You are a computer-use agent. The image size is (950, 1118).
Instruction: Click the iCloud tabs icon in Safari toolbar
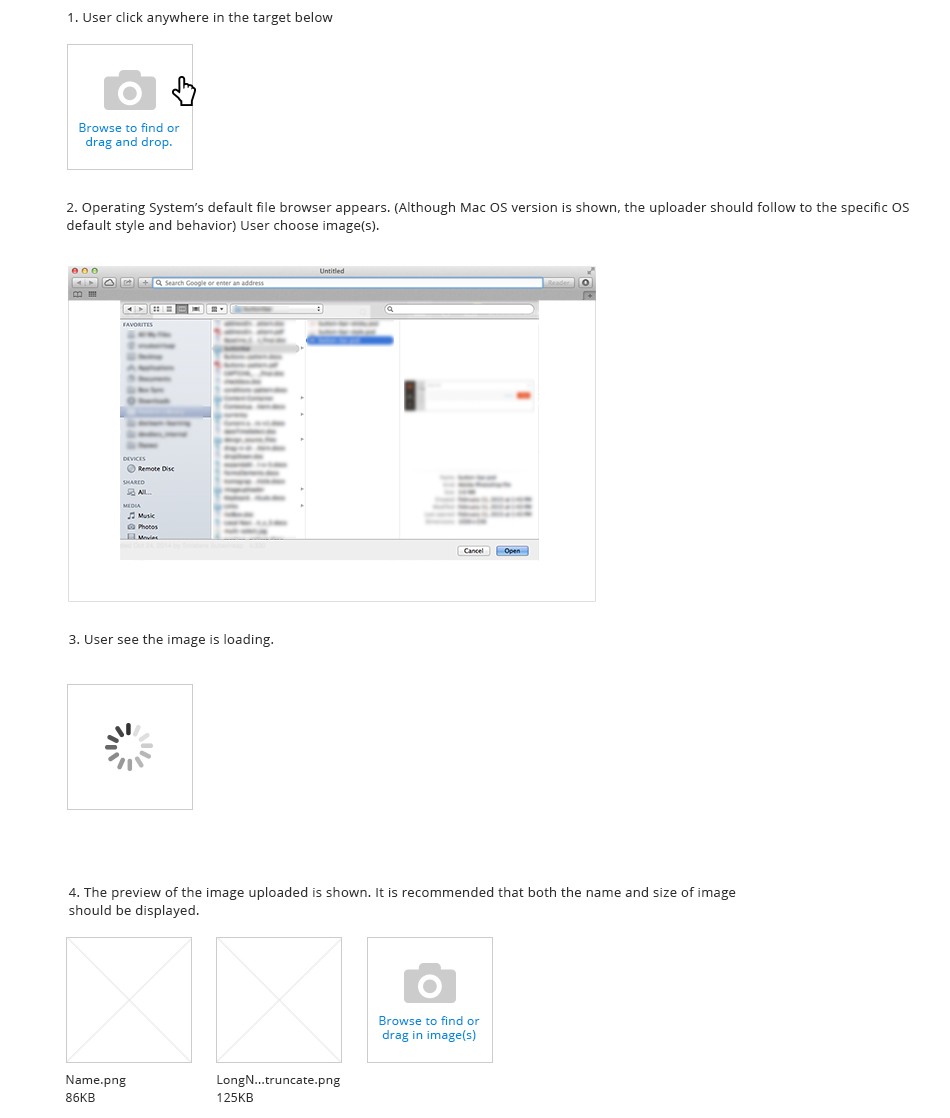point(109,283)
